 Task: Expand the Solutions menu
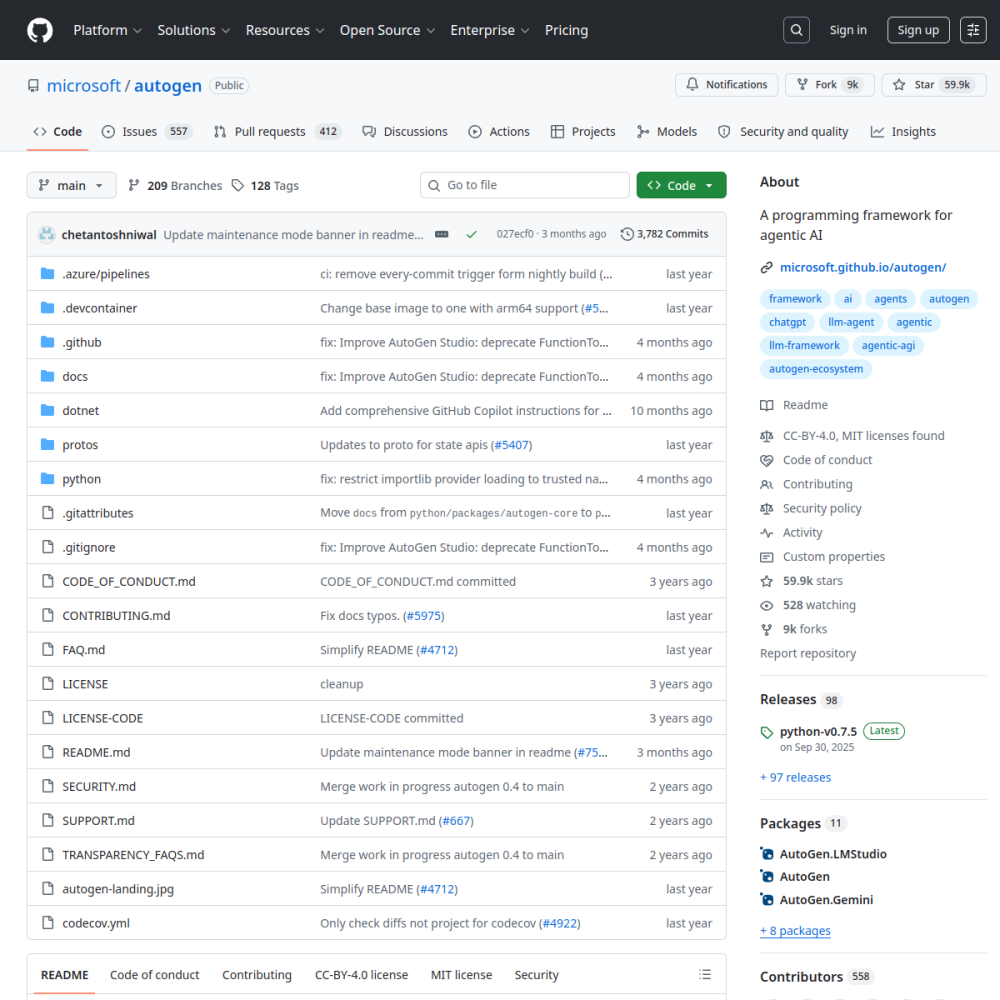193,30
